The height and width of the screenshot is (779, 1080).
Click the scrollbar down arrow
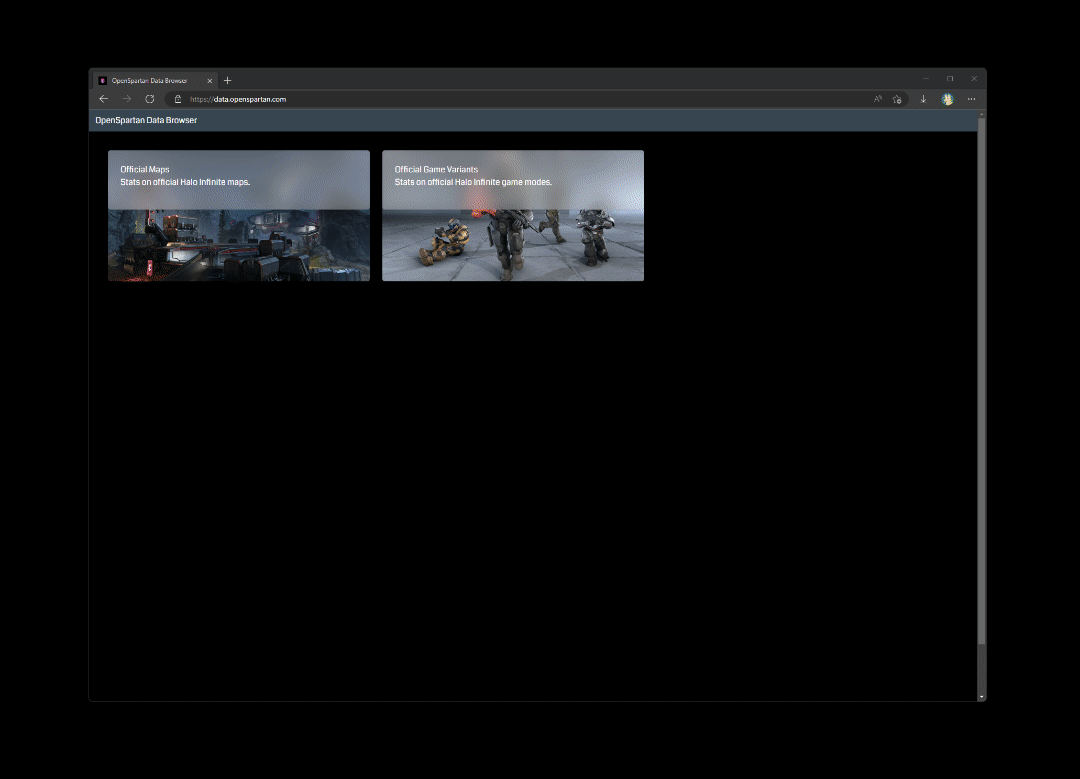[982, 697]
